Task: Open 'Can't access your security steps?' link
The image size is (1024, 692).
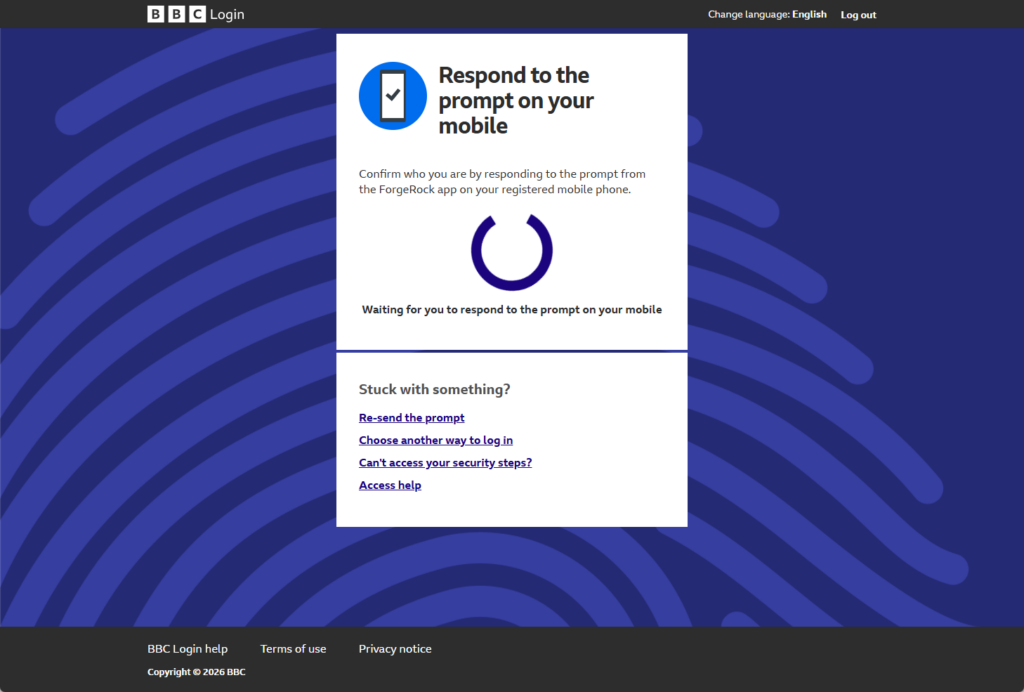Action: click(445, 463)
